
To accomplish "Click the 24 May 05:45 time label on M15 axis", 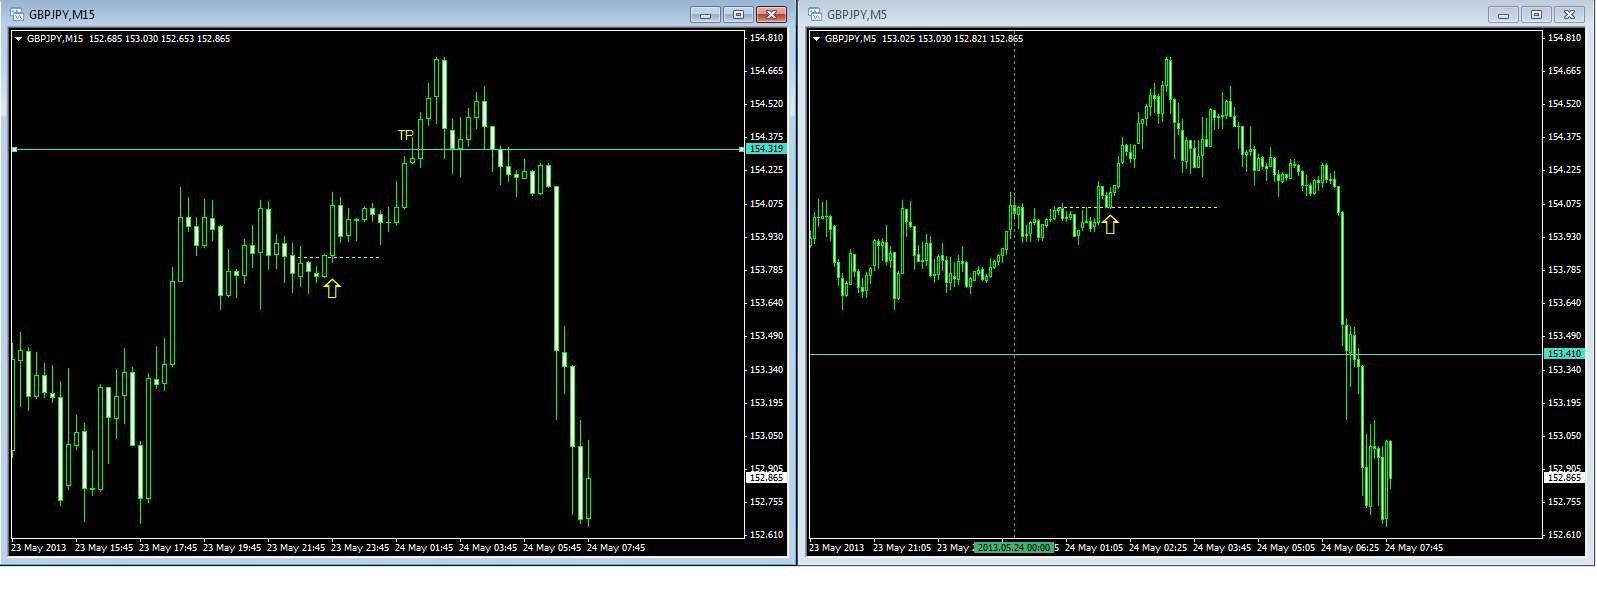I will pos(552,548).
